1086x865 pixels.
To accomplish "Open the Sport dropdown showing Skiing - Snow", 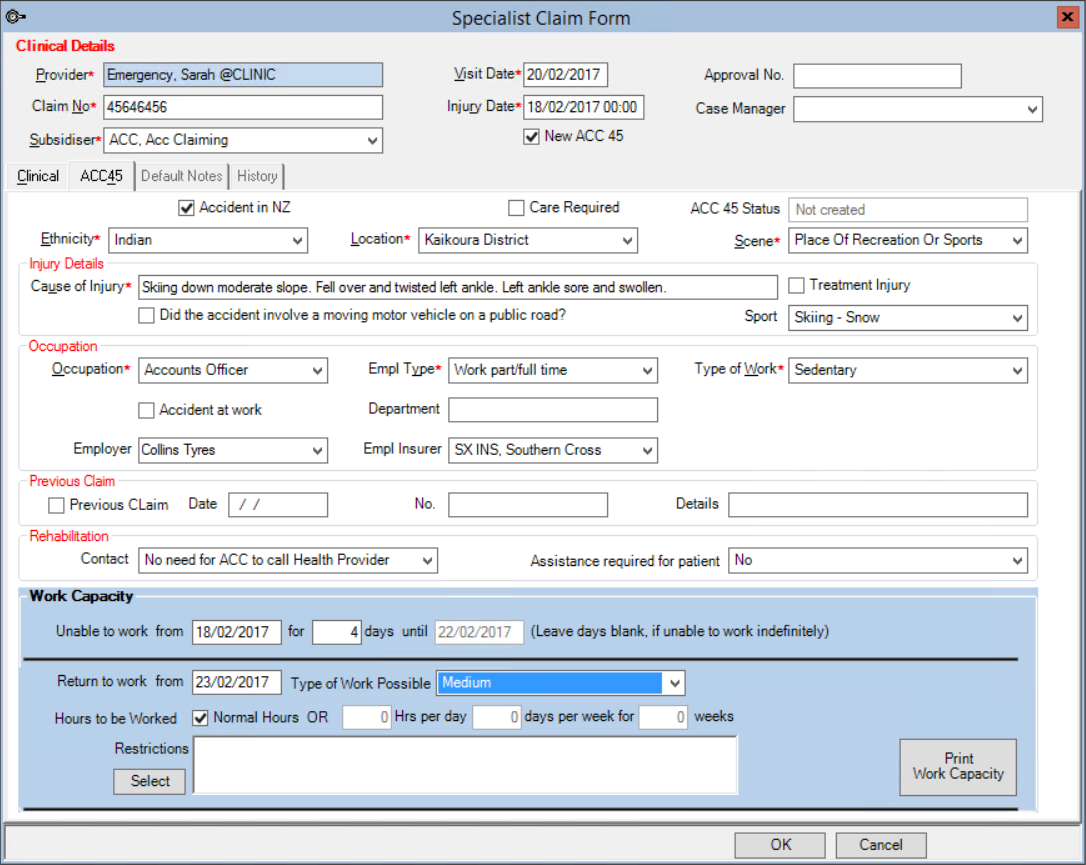I will point(1017,319).
